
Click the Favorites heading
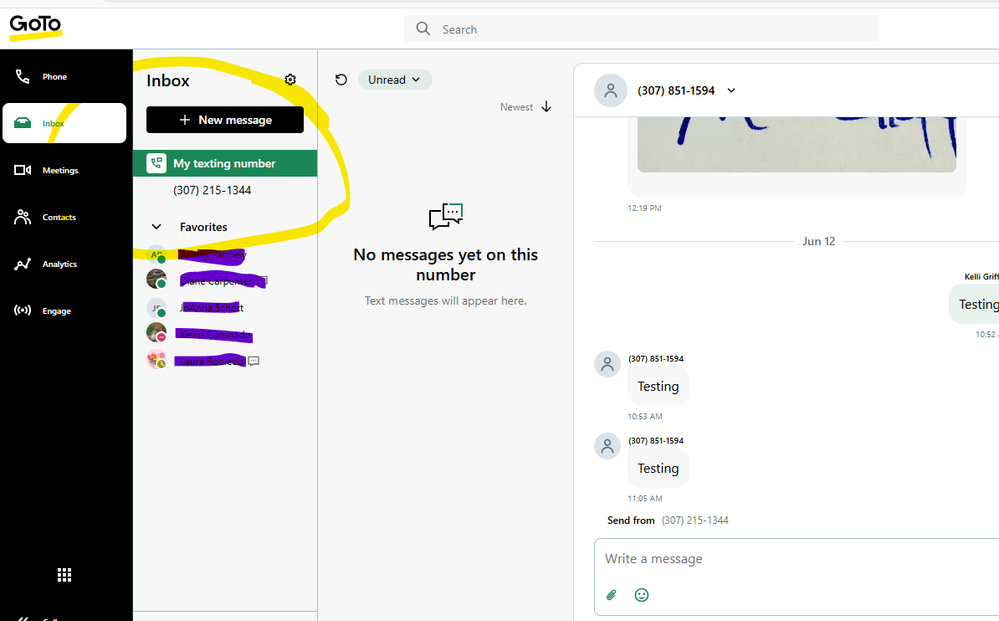click(203, 227)
